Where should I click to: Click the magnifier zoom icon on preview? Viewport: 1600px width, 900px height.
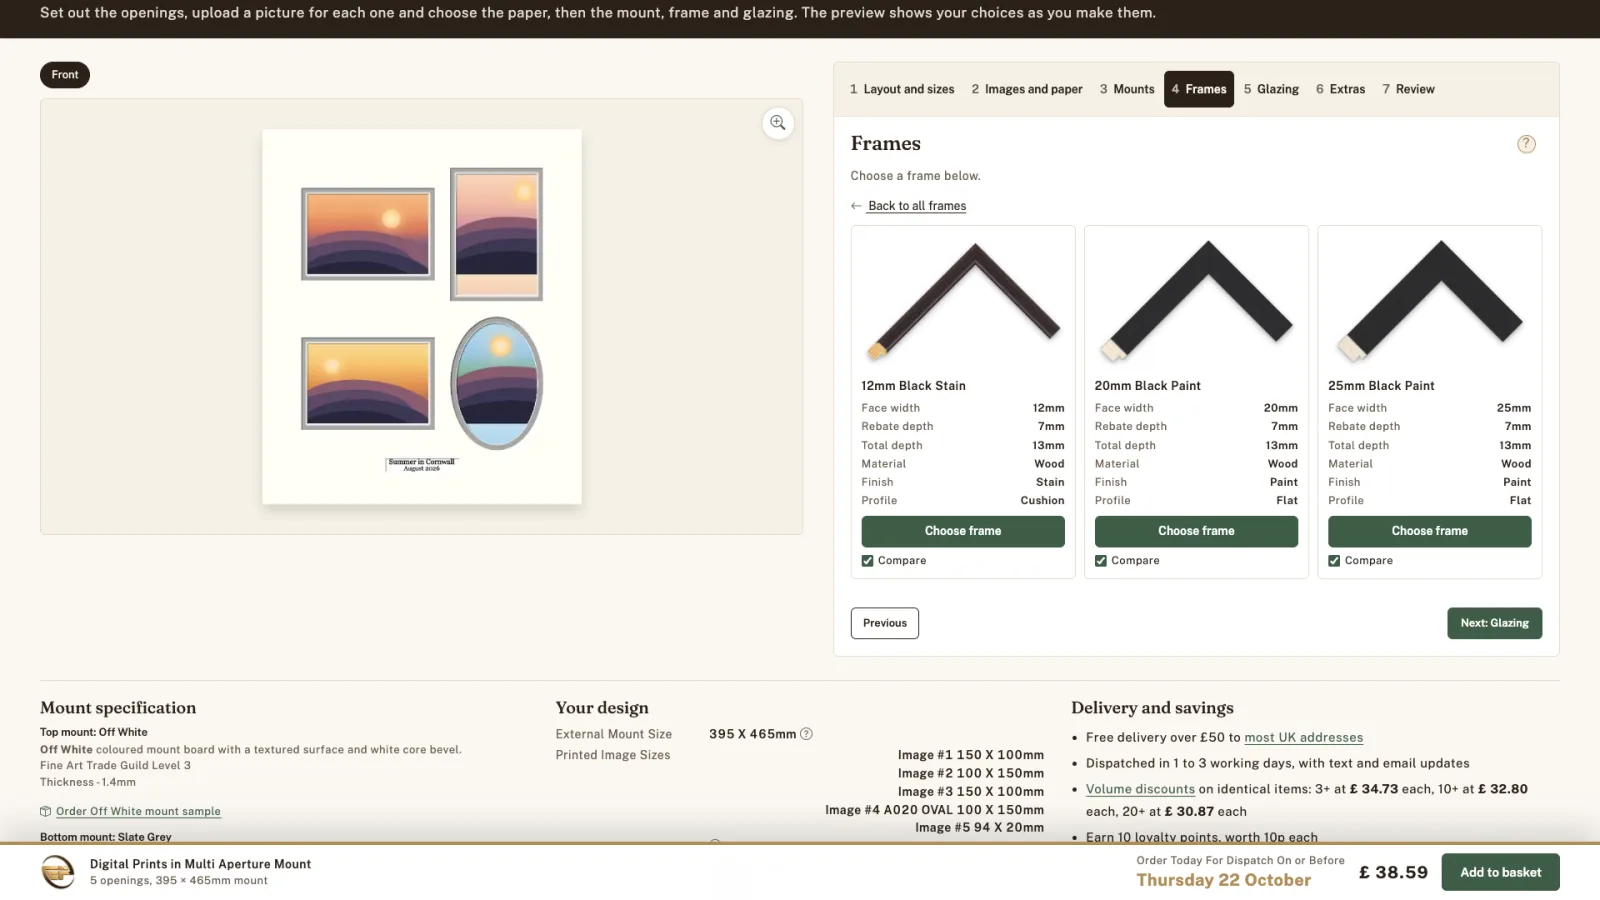coord(778,123)
